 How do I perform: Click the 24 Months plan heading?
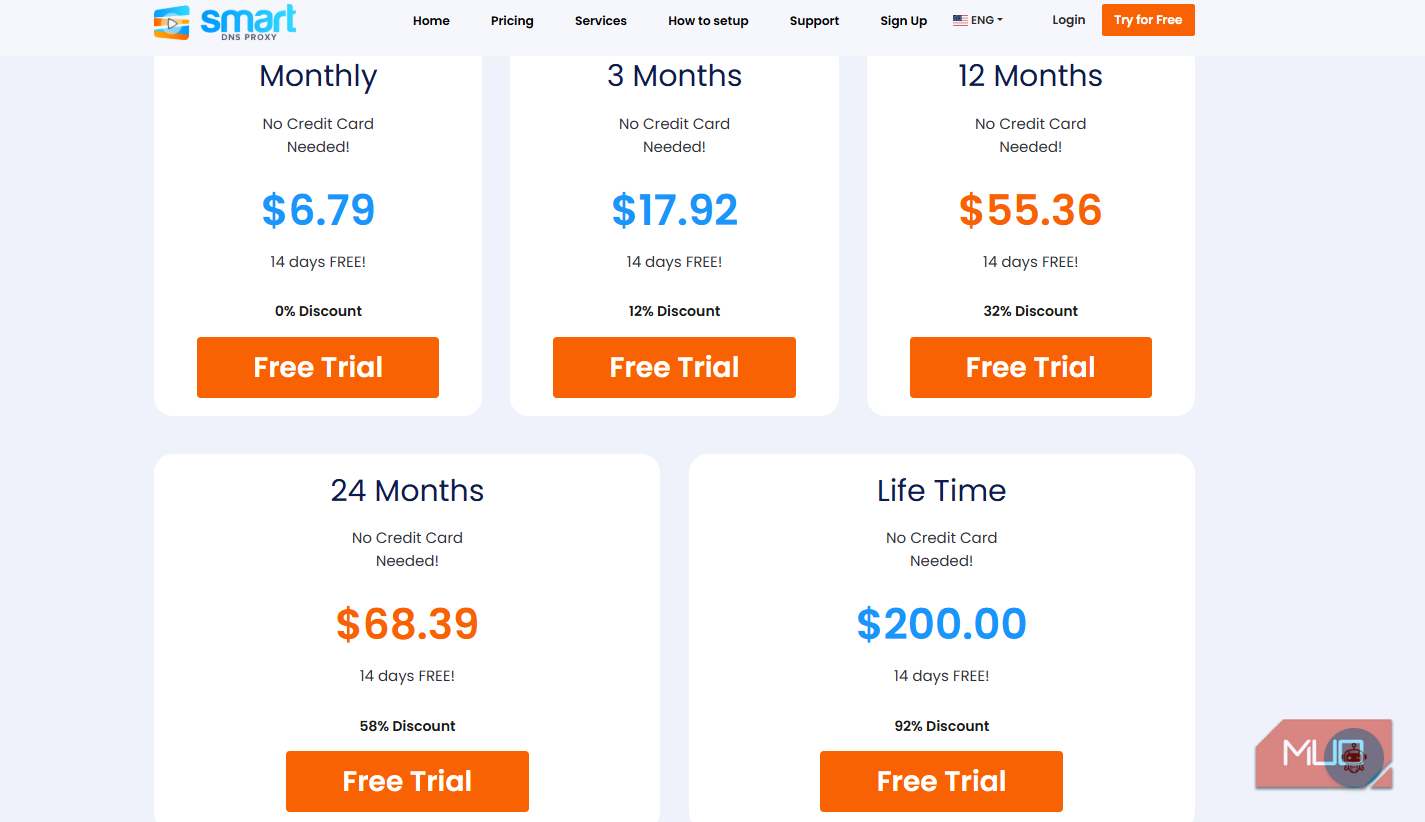coord(407,490)
